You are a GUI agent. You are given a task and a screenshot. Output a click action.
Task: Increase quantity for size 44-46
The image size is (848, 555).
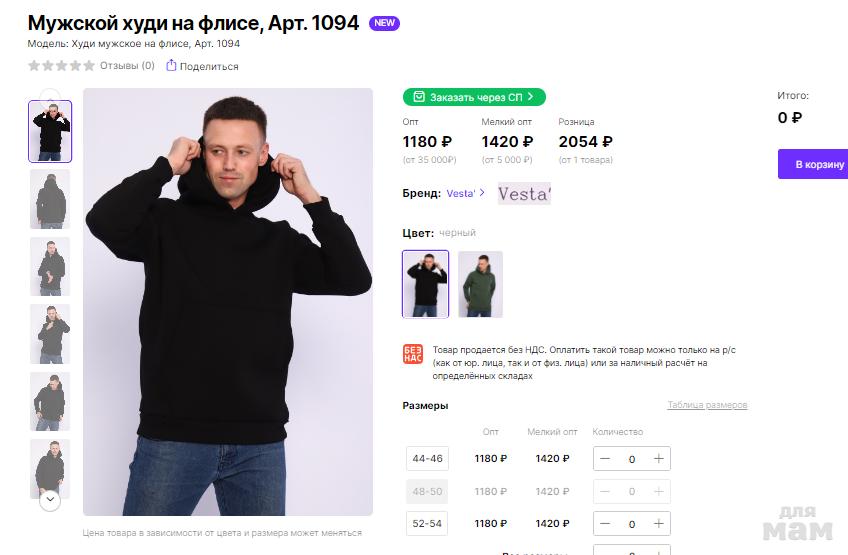coord(658,459)
